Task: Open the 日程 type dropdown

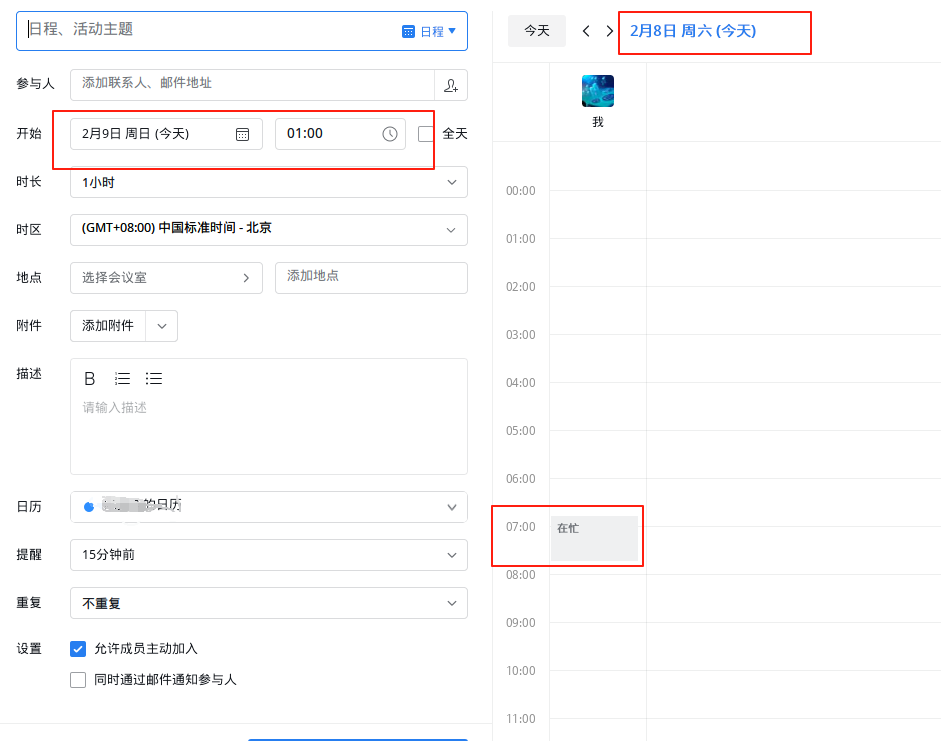Action: pyautogui.click(x=429, y=31)
